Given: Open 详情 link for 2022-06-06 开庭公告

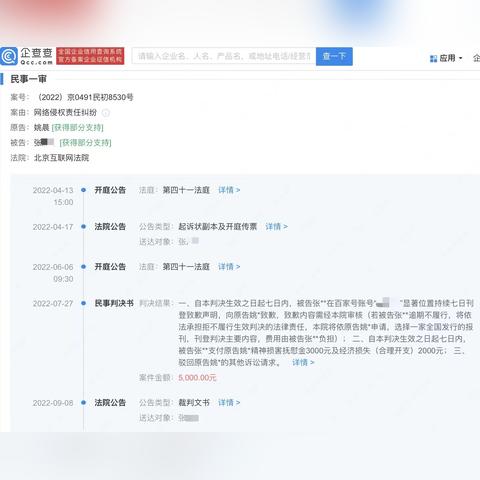Looking at the screenshot, I should click(x=229, y=267).
